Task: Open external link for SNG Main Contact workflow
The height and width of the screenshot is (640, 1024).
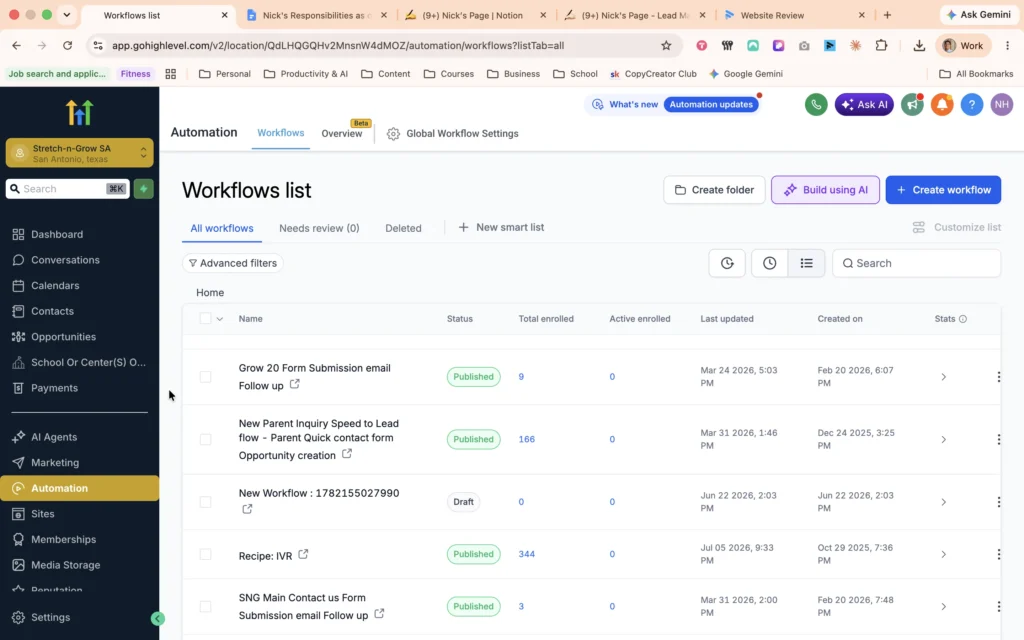Action: tap(379, 614)
